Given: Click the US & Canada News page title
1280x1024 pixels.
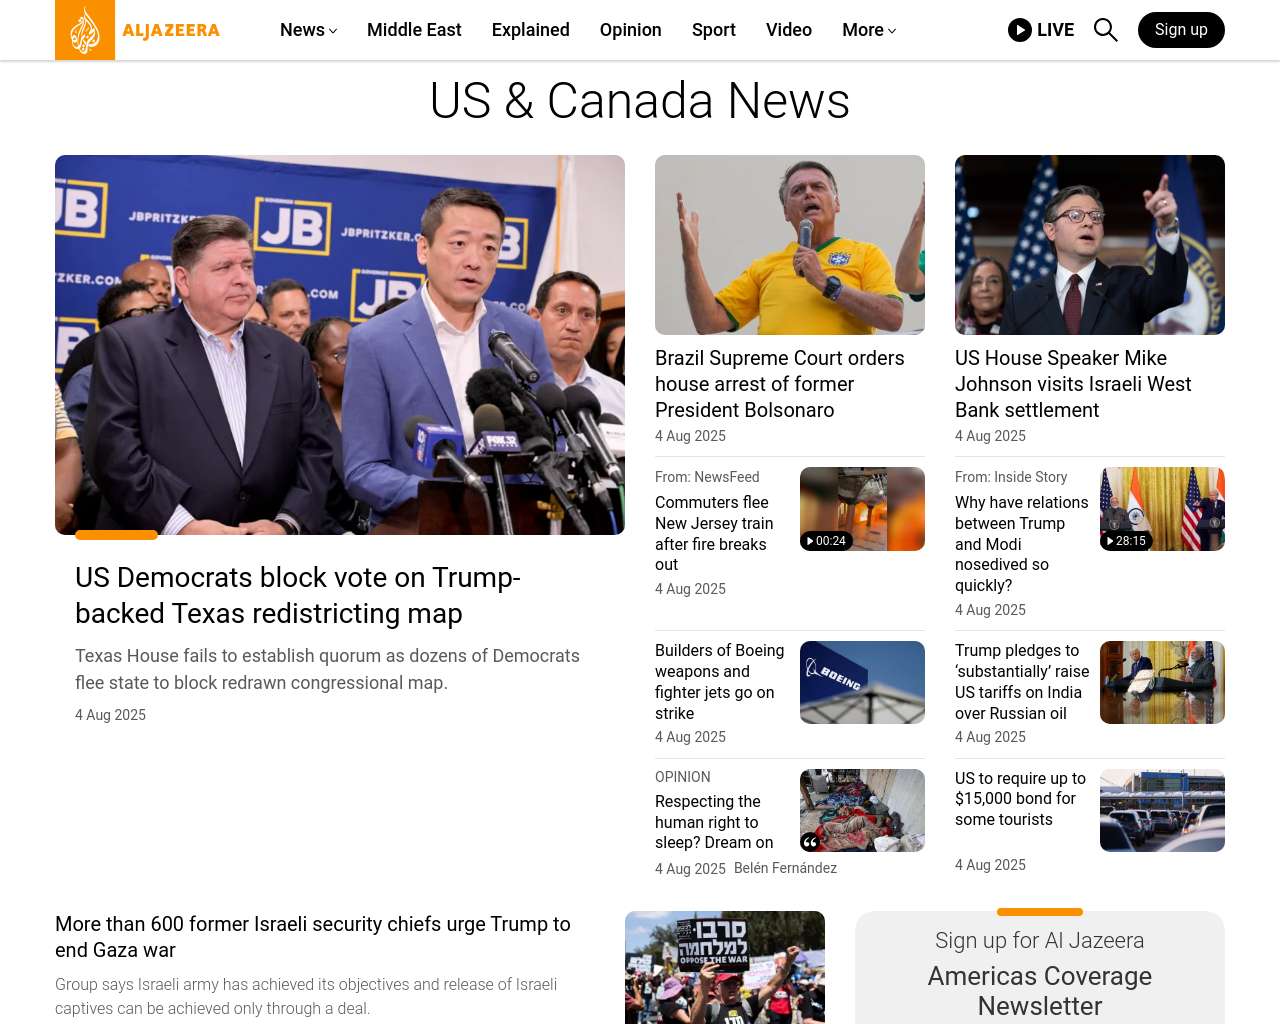Looking at the screenshot, I should pos(640,101).
